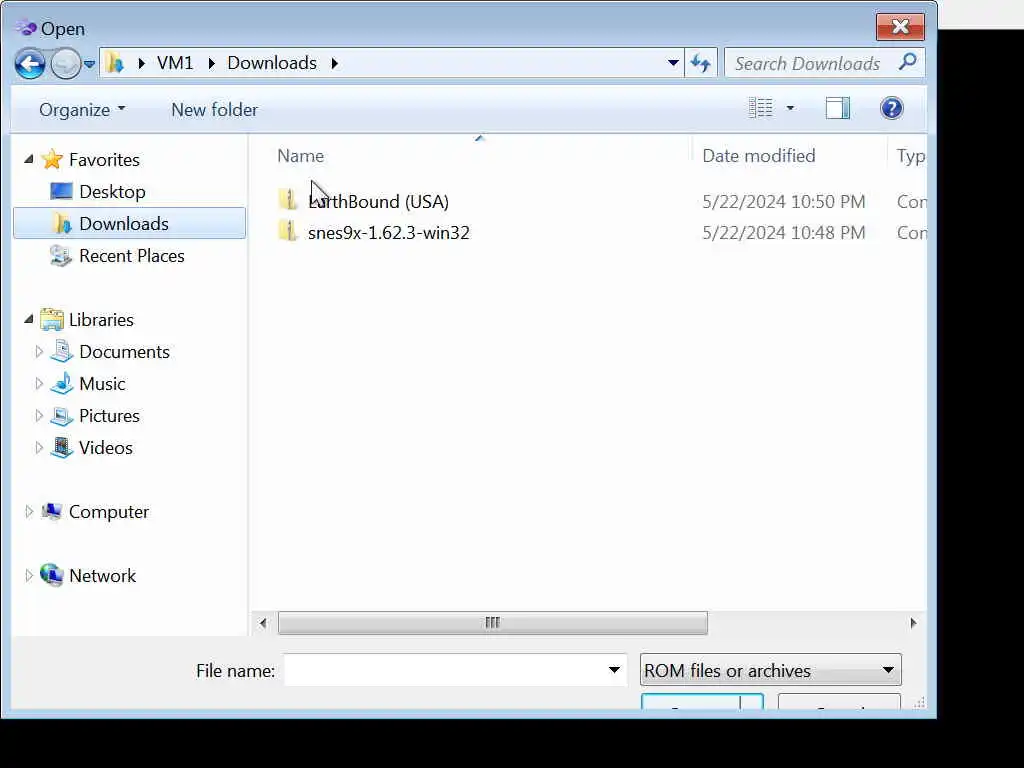Select the folder icon in the address bar
Image resolution: width=1024 pixels, height=768 pixels.
[x=115, y=63]
